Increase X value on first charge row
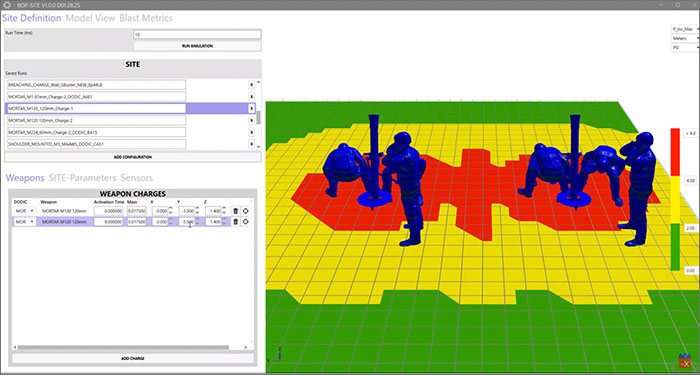 [171, 208]
